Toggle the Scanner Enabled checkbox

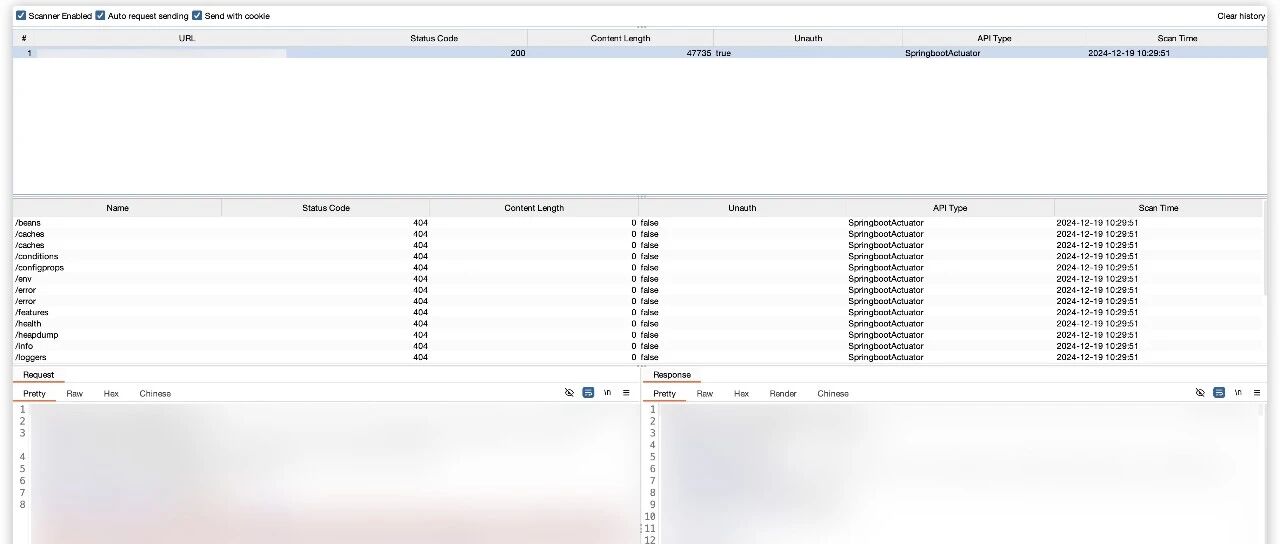[21, 16]
